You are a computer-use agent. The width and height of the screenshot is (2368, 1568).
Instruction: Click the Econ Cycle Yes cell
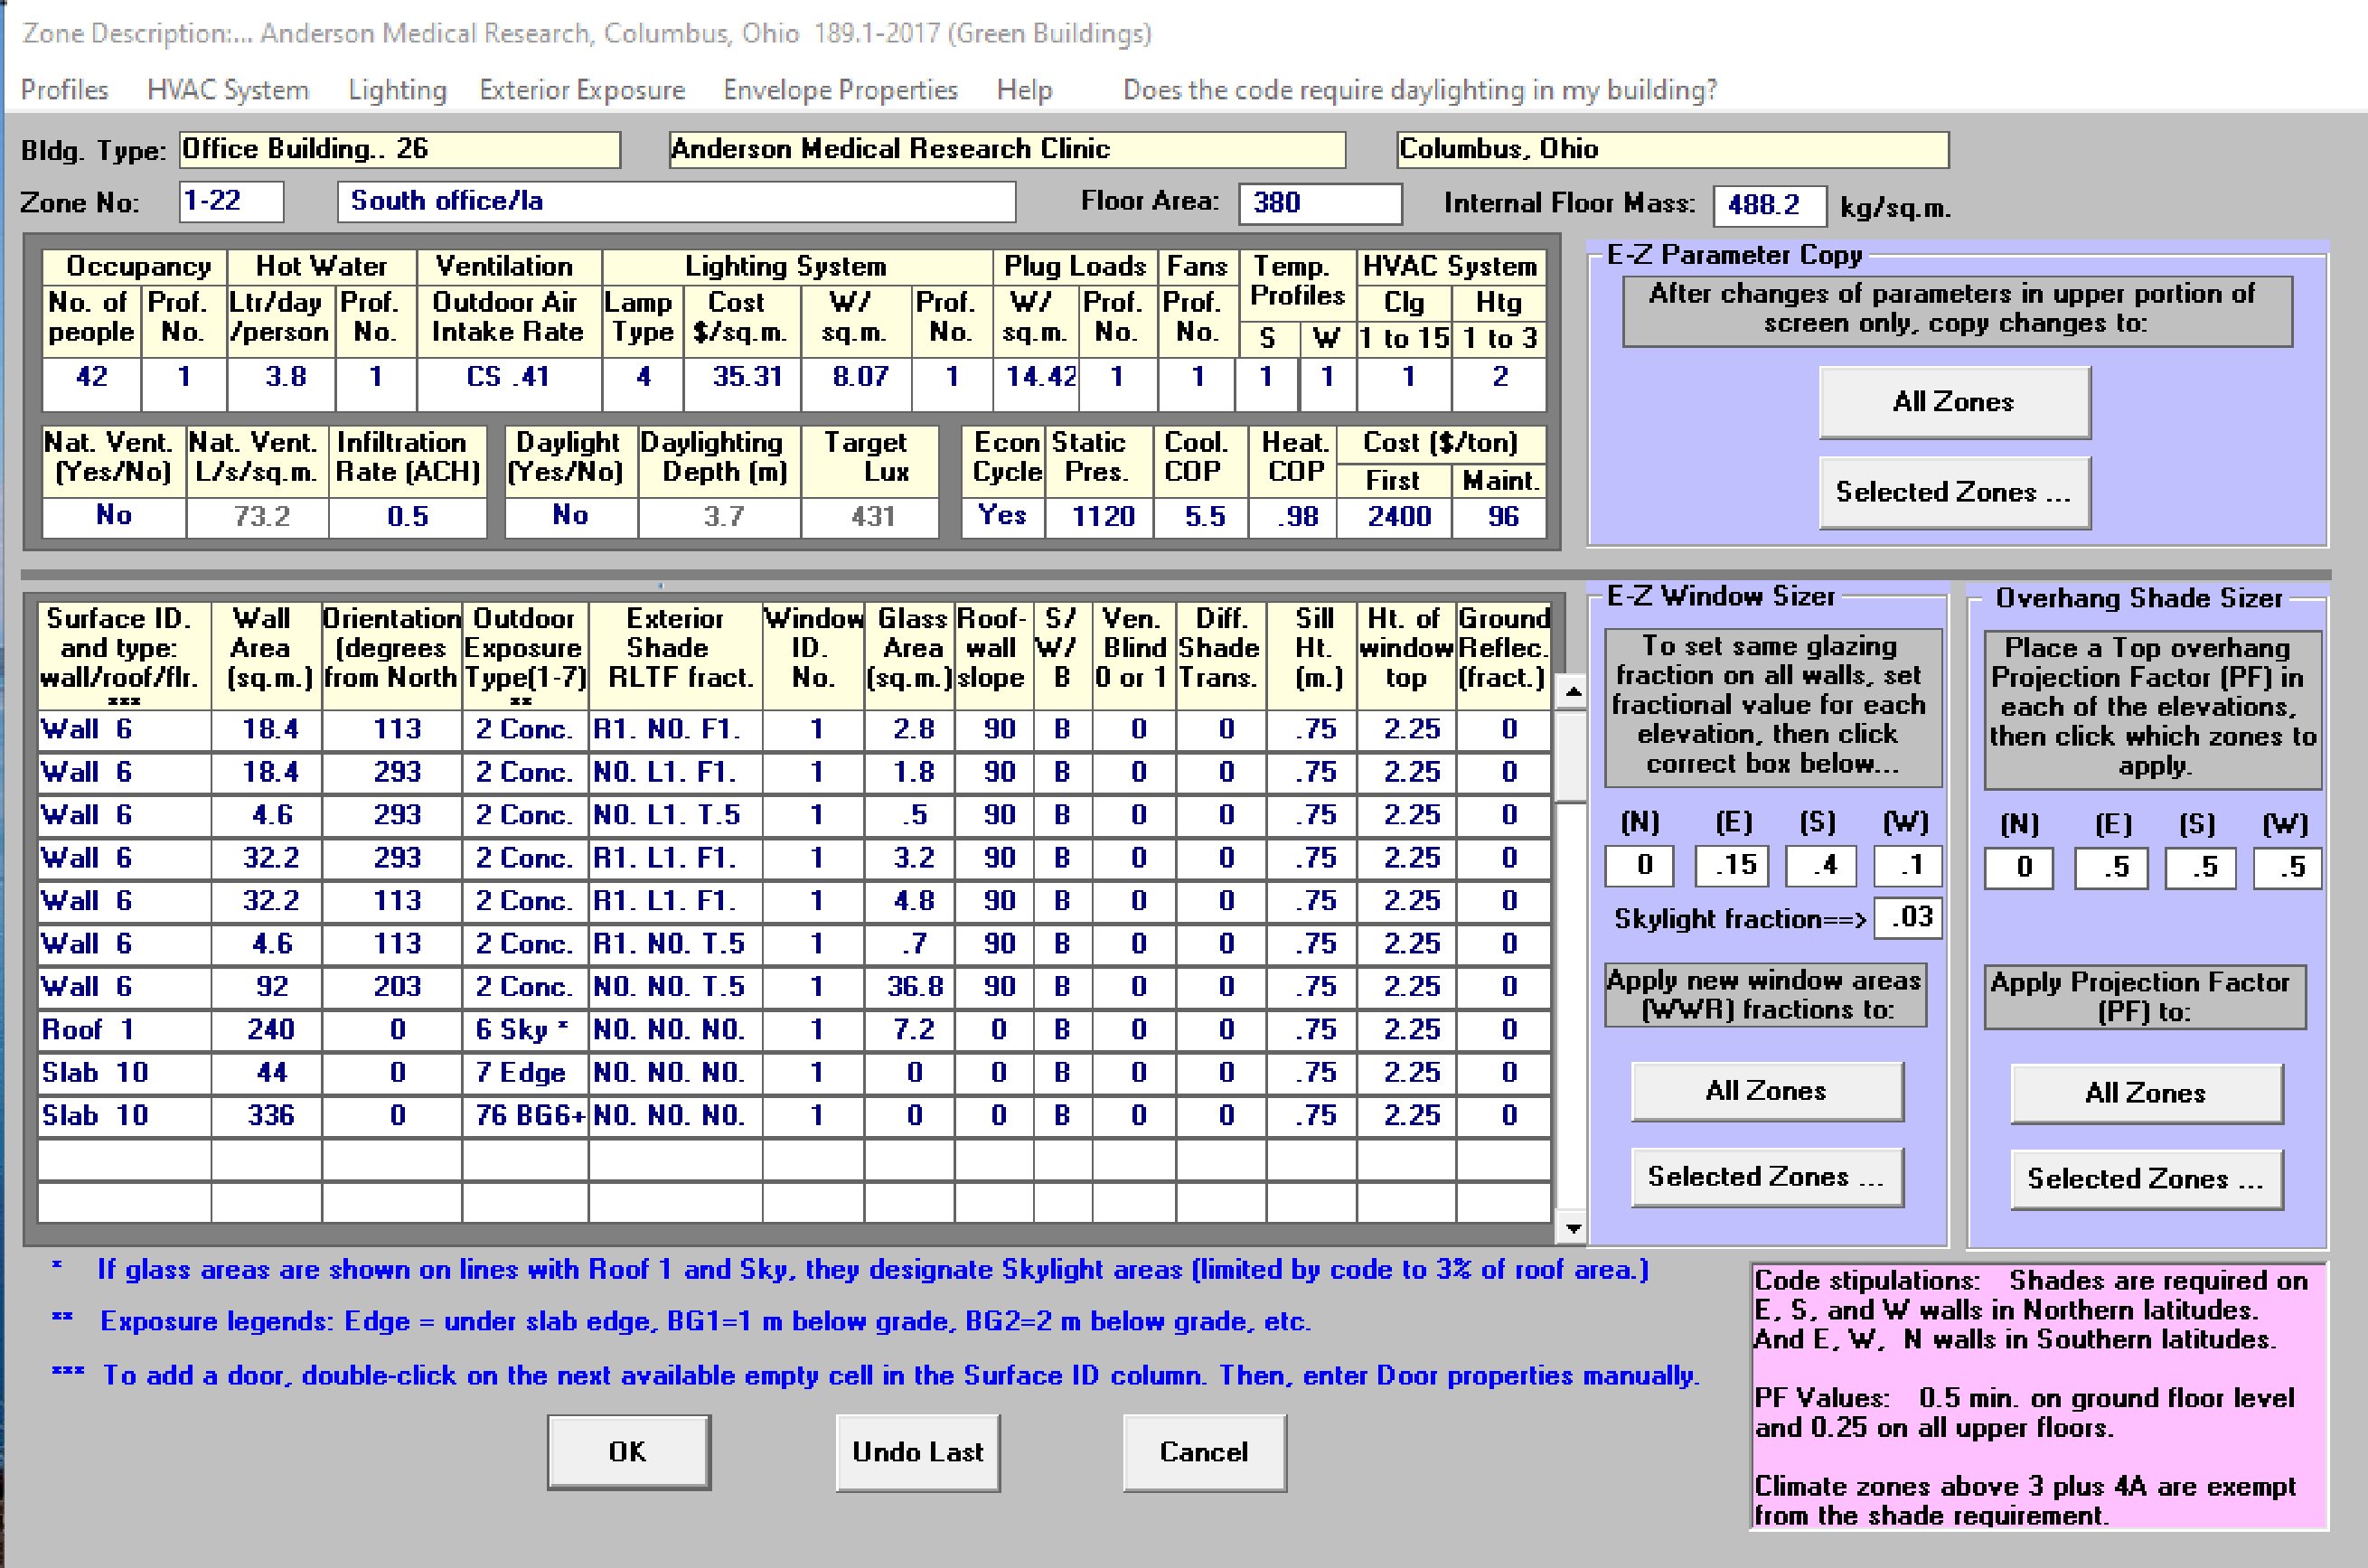point(1003,516)
